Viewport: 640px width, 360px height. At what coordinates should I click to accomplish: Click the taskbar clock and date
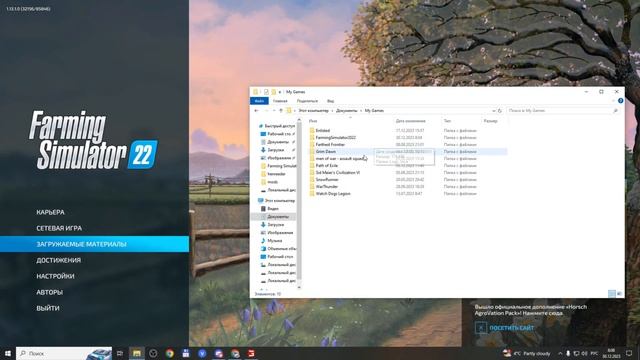(611, 353)
